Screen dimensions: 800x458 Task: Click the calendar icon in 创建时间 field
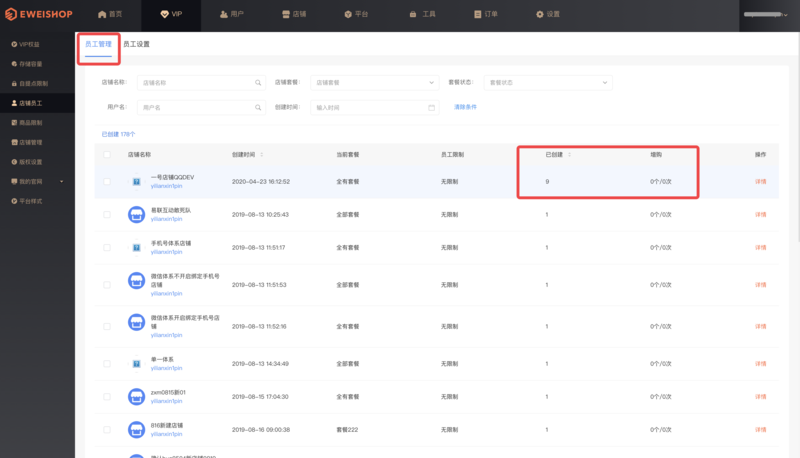pyautogui.click(x=431, y=107)
